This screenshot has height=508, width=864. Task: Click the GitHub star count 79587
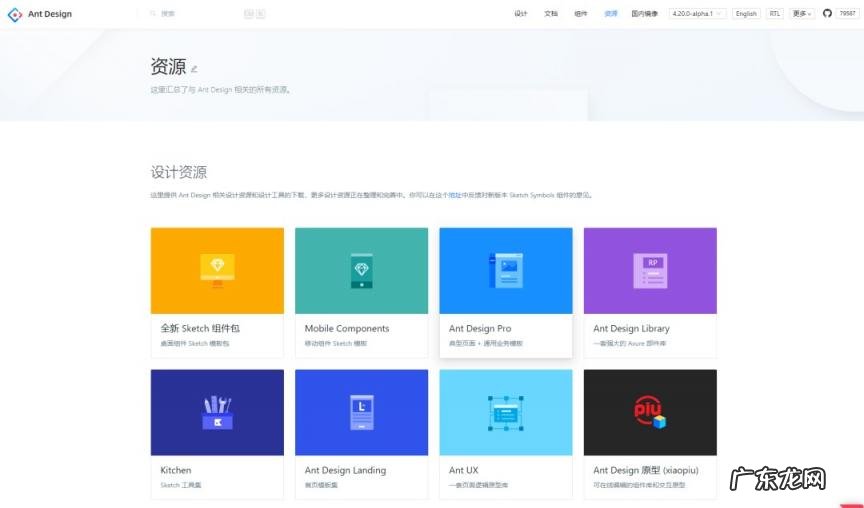point(847,13)
